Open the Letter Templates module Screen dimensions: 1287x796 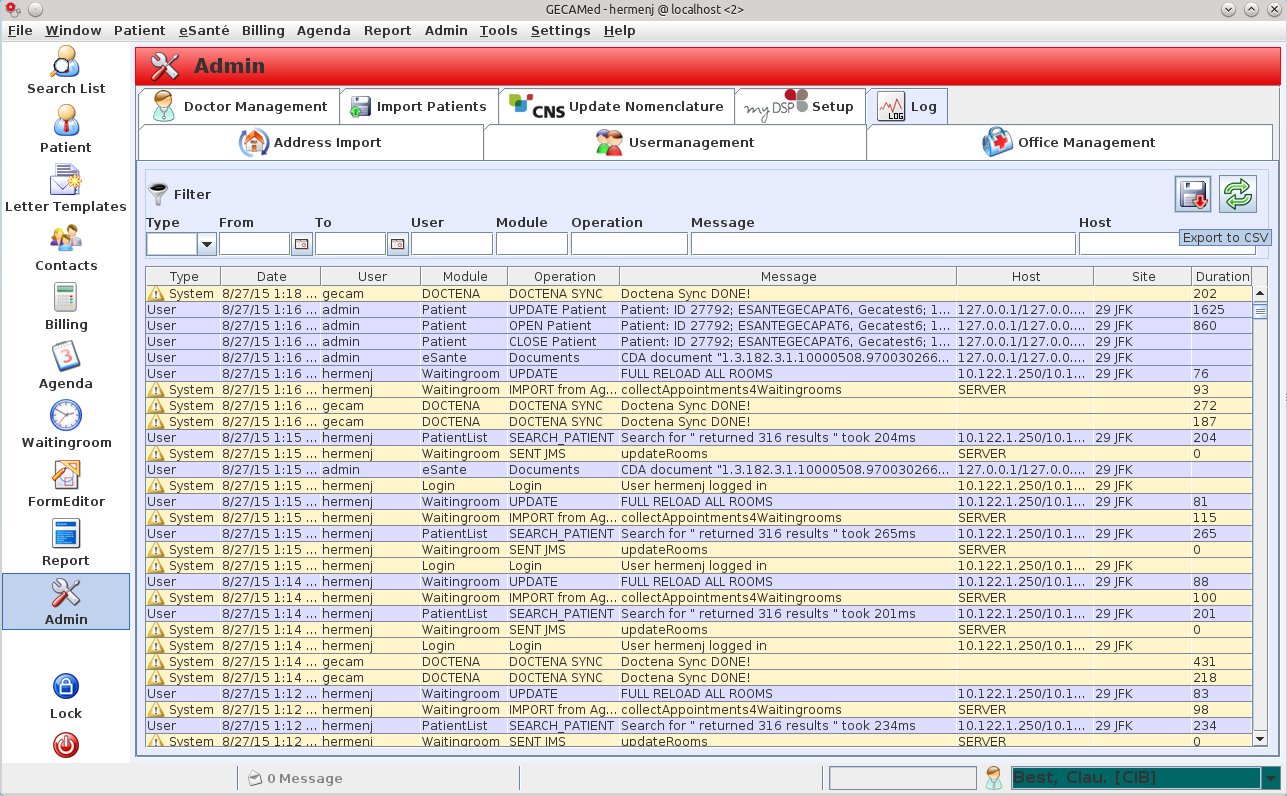click(x=66, y=182)
